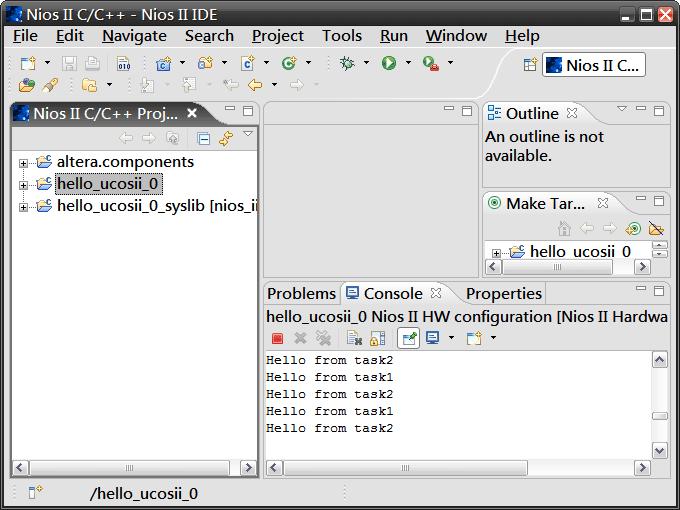
Task: Open the Display Selected Console dropdown arrow
Action: tap(451, 338)
